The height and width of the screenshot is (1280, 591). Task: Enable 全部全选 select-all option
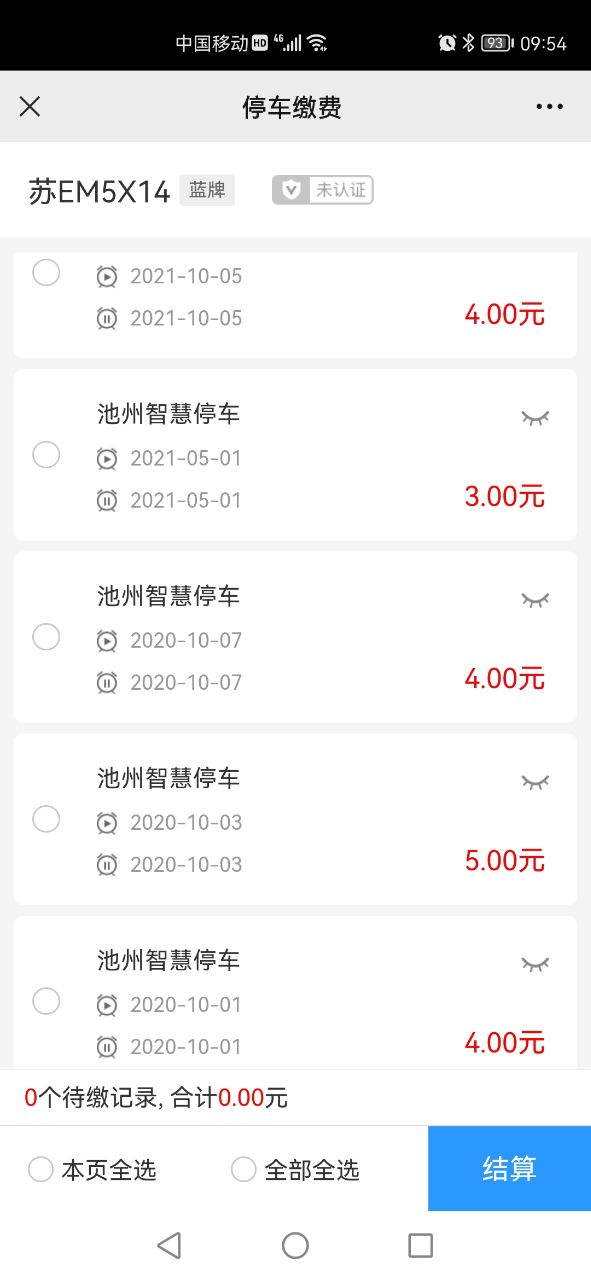(x=295, y=1169)
